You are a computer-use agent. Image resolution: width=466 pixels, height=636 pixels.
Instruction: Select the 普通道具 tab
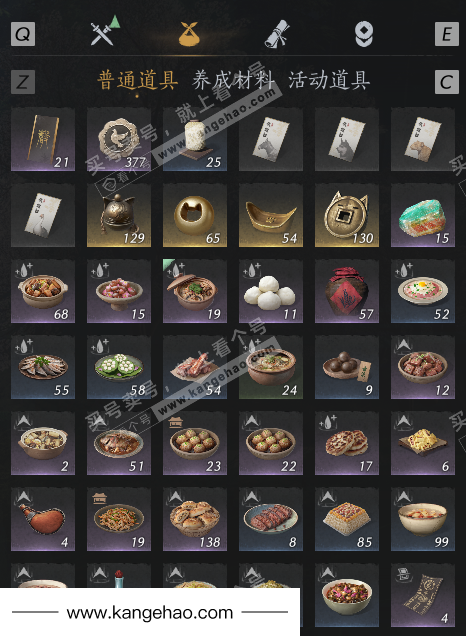137,80
